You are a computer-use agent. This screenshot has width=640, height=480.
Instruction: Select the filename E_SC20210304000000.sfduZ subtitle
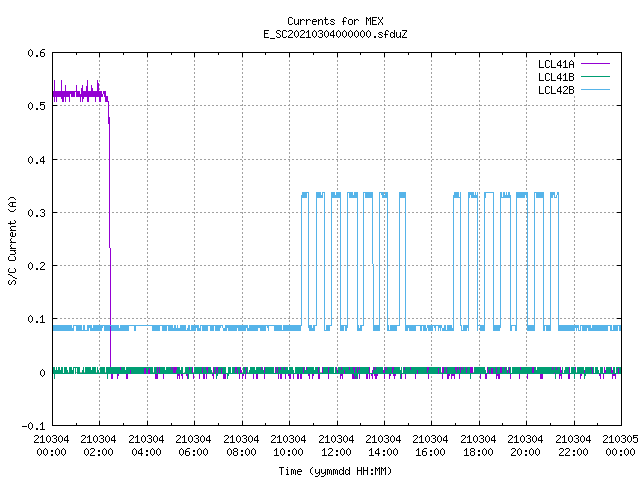pos(335,34)
